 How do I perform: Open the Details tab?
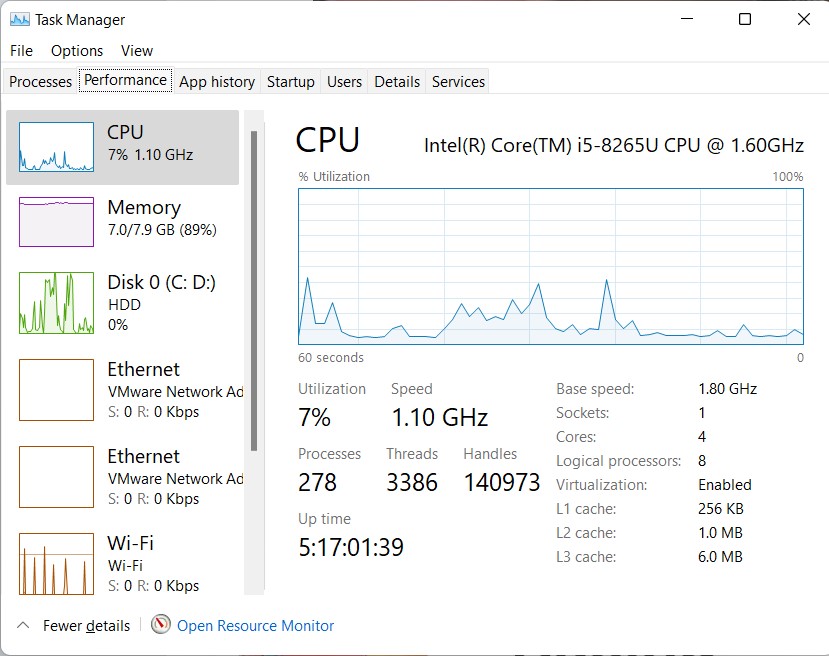(x=396, y=81)
